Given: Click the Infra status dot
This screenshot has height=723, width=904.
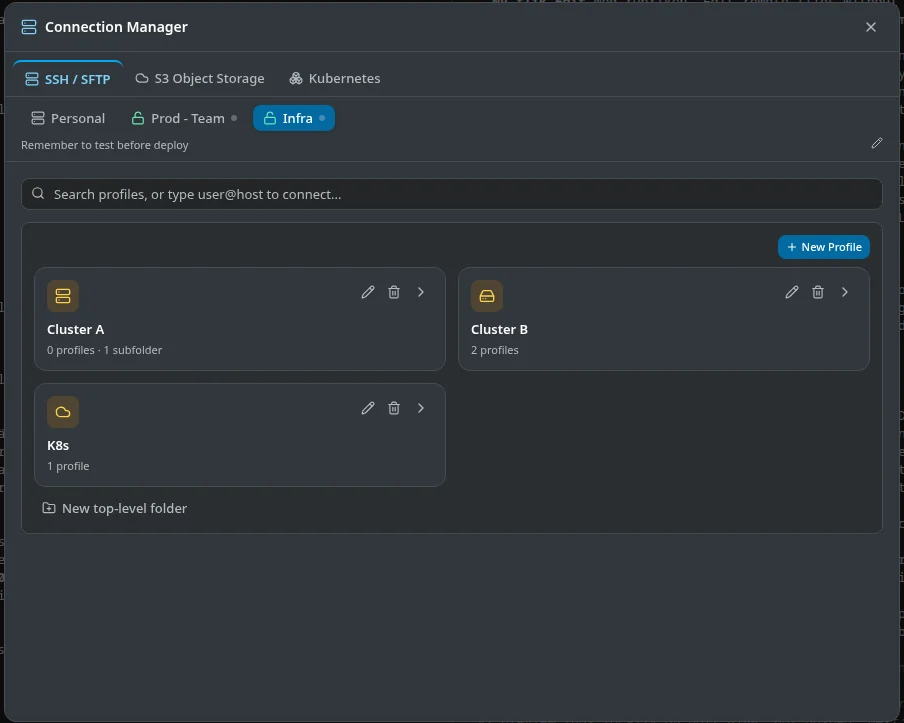Looking at the screenshot, I should (x=322, y=118).
